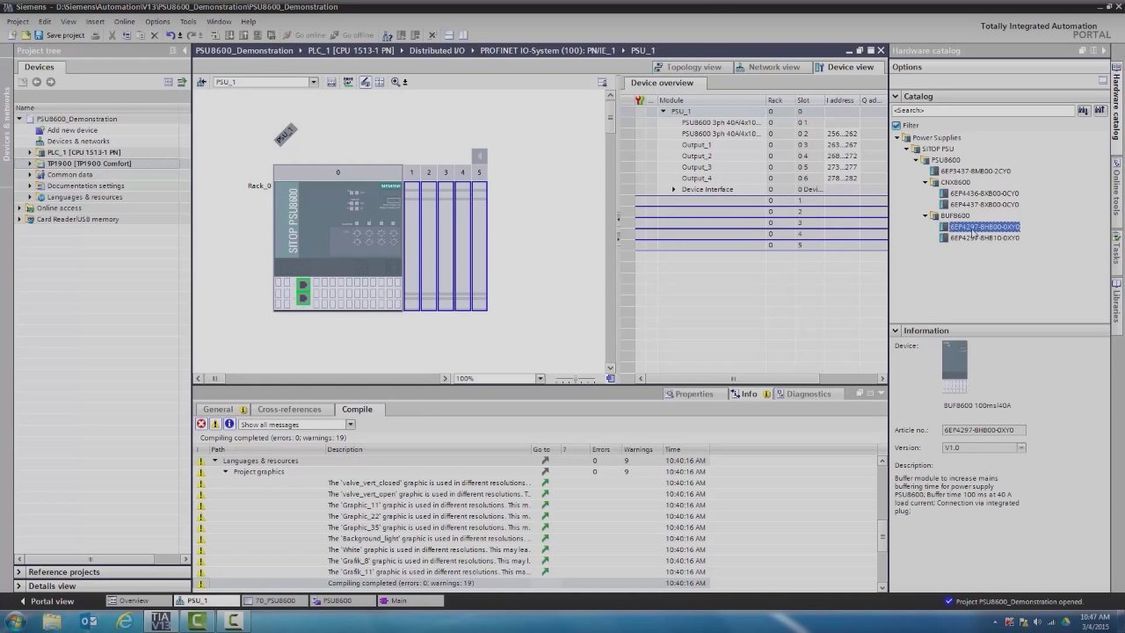Click the Article no. field in Information
Viewport: 1125px width, 633px height.
tap(984, 430)
